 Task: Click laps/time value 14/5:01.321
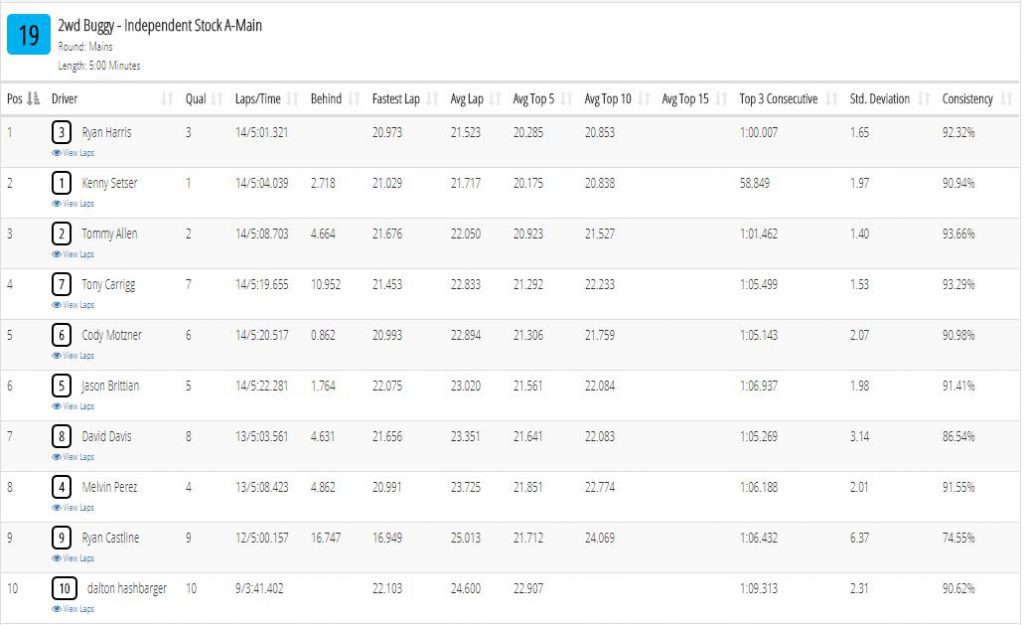click(261, 133)
